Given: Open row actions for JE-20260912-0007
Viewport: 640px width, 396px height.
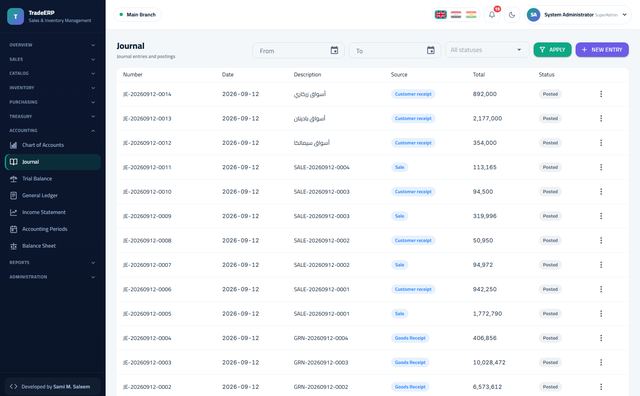Looking at the screenshot, I should [601, 265].
